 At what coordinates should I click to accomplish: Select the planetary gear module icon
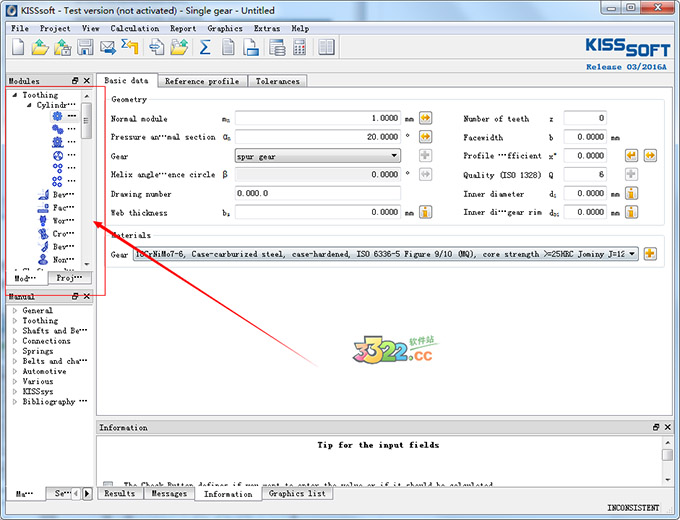[x=57, y=155]
